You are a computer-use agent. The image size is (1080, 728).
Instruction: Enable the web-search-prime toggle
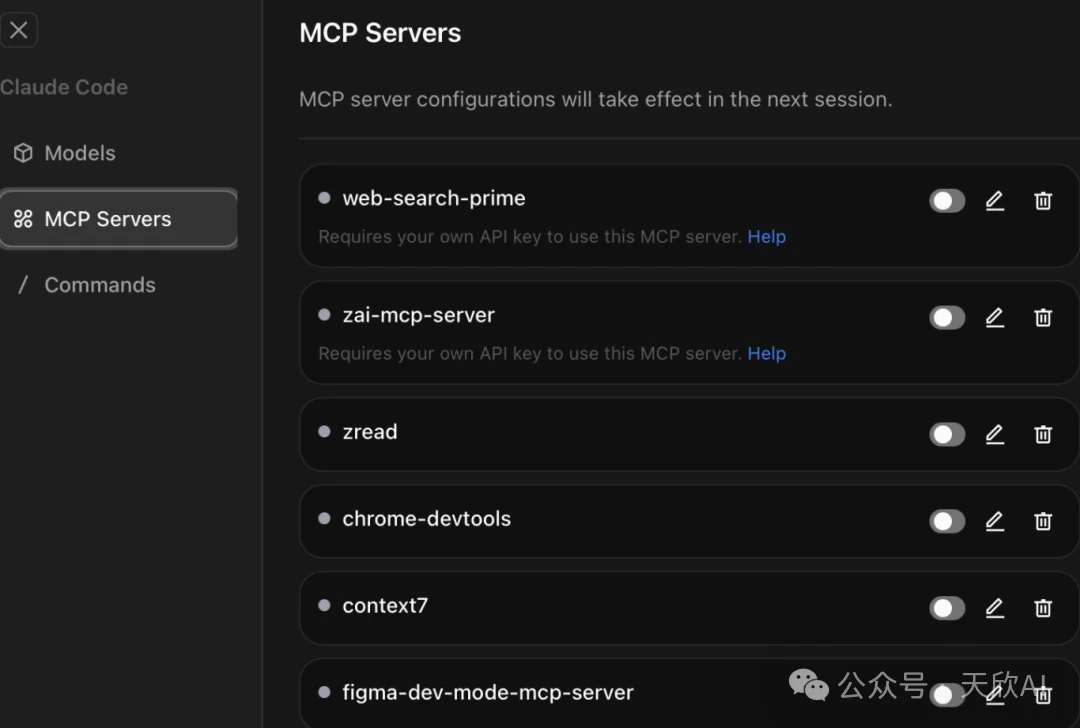pos(947,201)
